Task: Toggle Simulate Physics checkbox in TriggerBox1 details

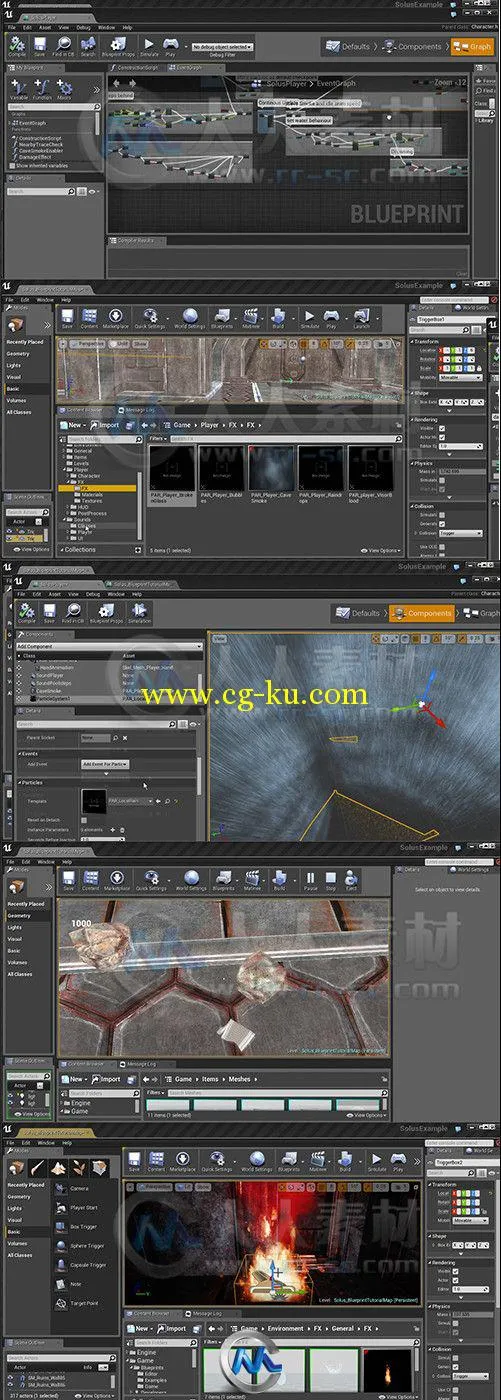Action: tap(444, 478)
